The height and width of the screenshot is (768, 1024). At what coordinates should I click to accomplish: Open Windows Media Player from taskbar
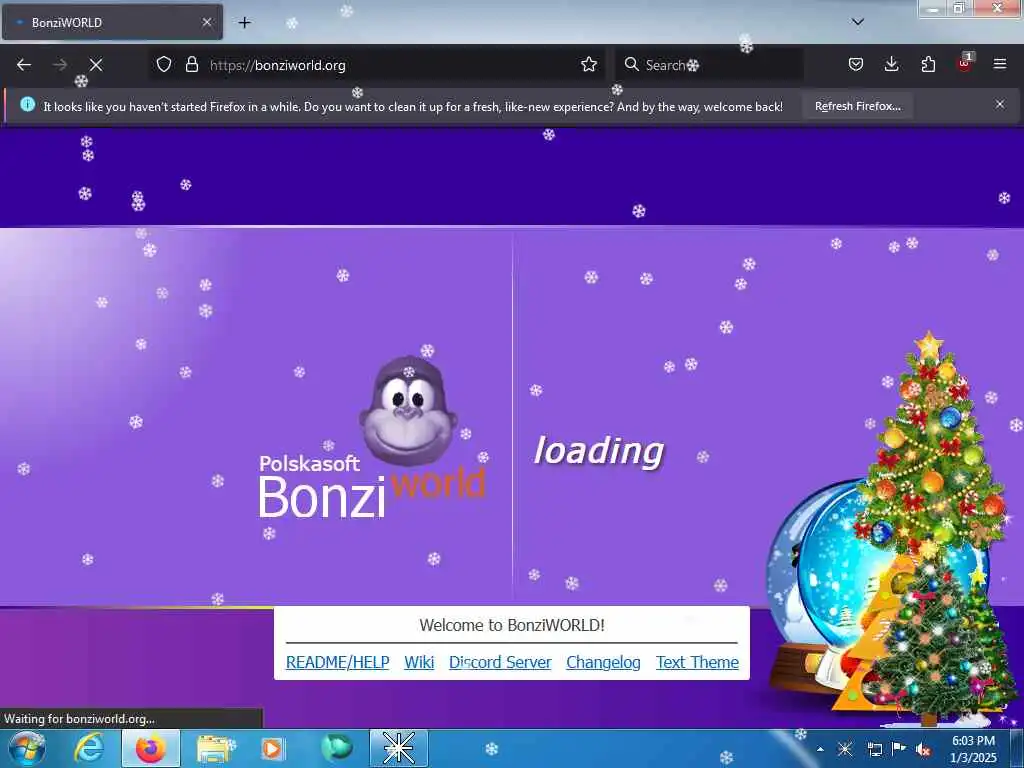(272, 748)
